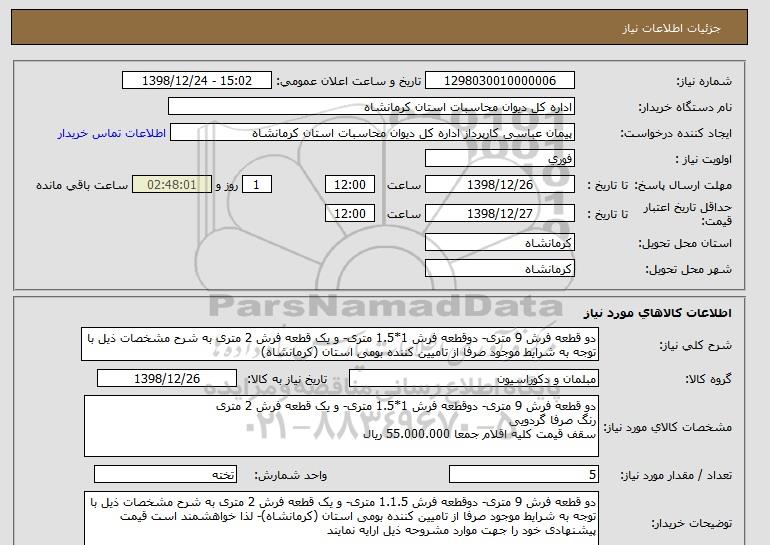Screen dimensions: 770x545
Task: Select the نام دستگاه خریدار field
Action: [371, 107]
